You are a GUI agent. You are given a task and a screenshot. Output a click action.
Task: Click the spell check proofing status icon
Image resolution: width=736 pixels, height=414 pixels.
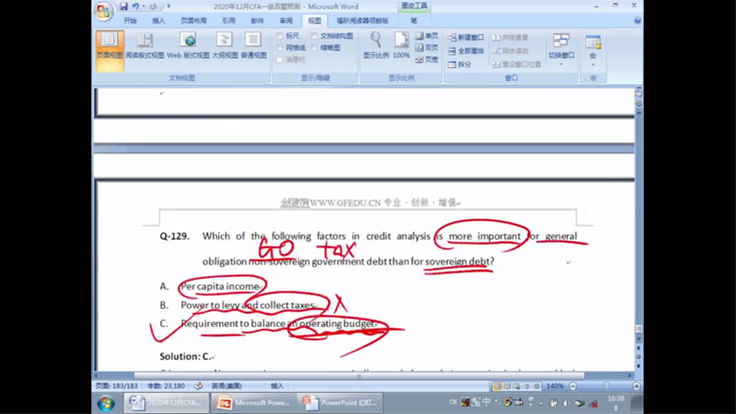(199, 386)
